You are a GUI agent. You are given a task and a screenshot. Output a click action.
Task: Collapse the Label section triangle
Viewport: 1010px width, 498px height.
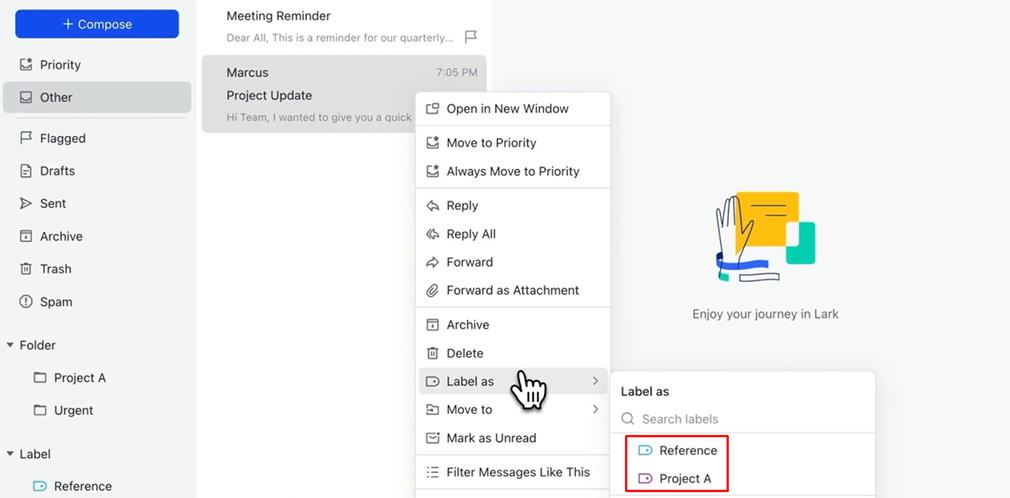coord(10,454)
